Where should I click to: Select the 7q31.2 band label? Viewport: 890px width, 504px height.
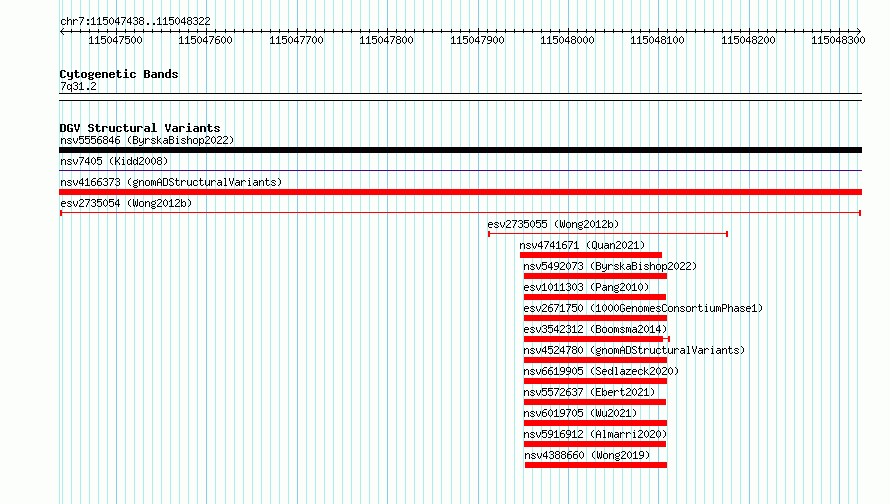[x=78, y=86]
